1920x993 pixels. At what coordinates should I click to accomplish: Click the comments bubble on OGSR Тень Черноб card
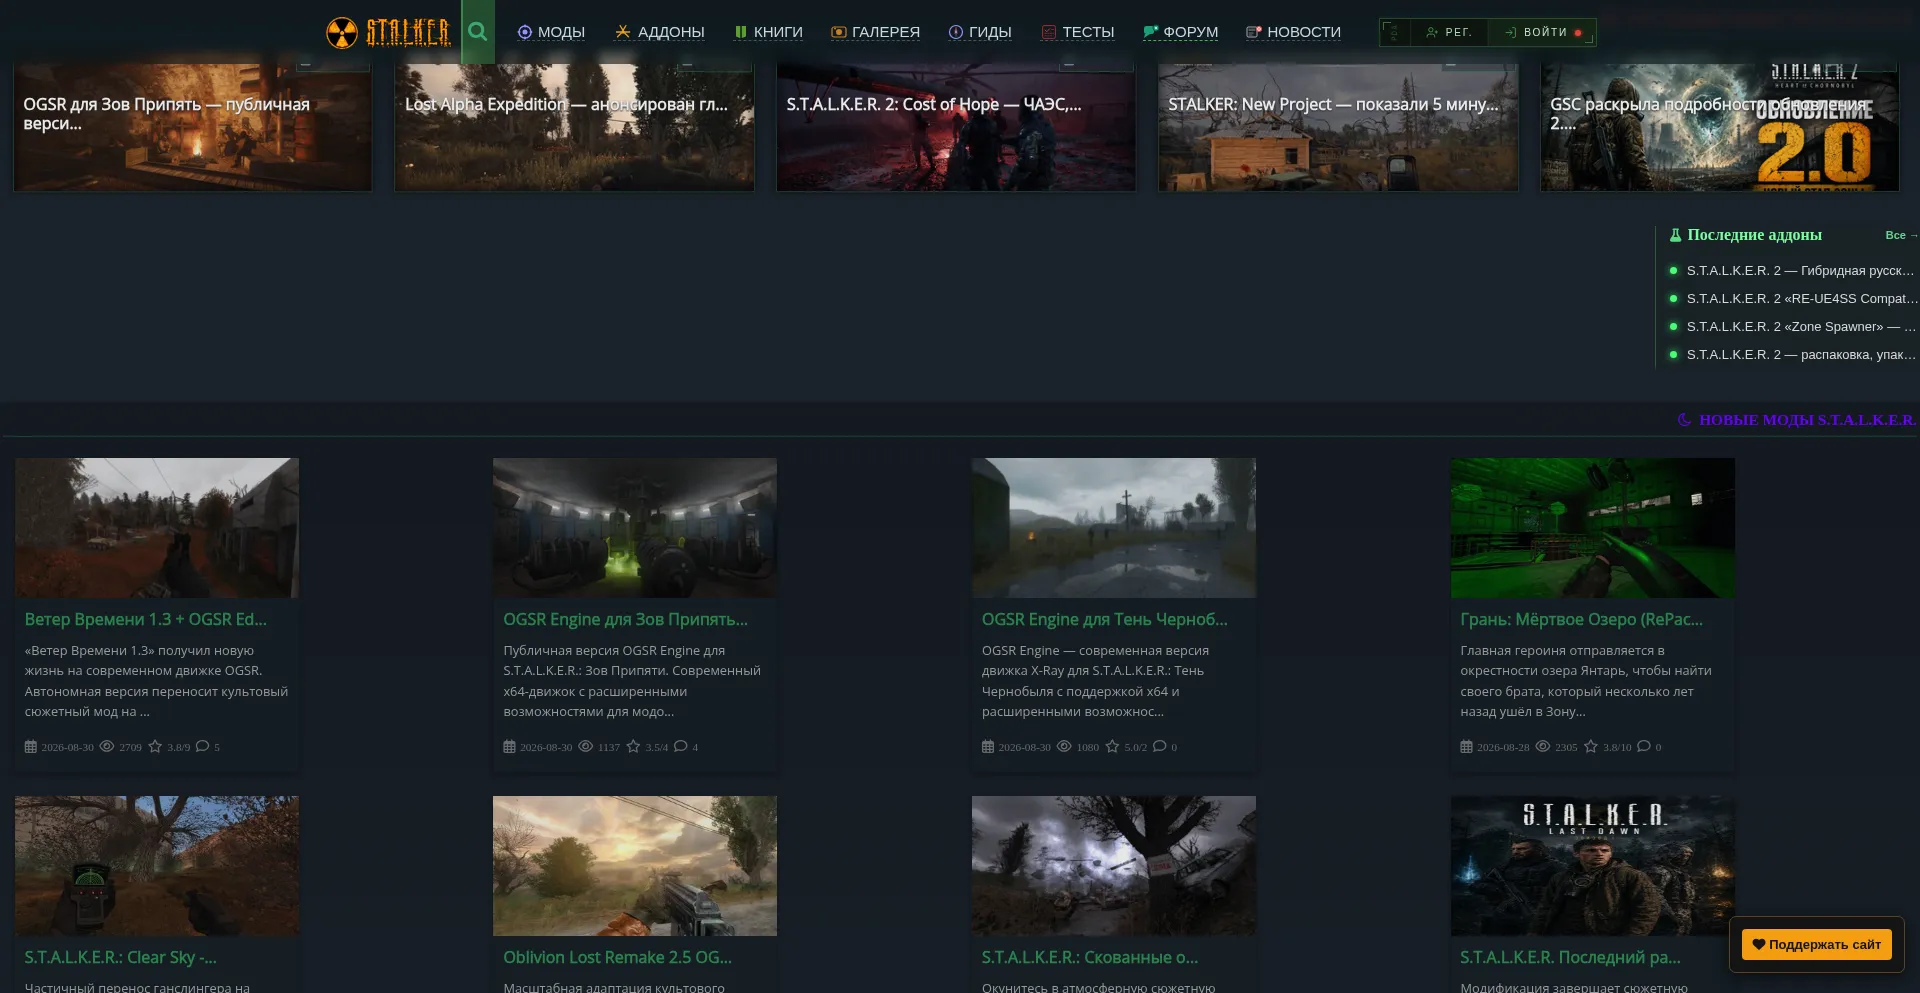coord(1160,746)
